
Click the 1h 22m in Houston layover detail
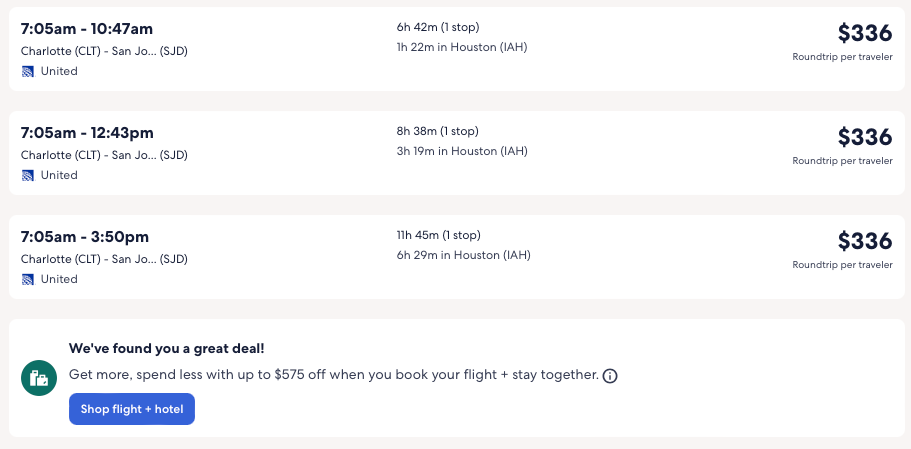click(x=461, y=47)
